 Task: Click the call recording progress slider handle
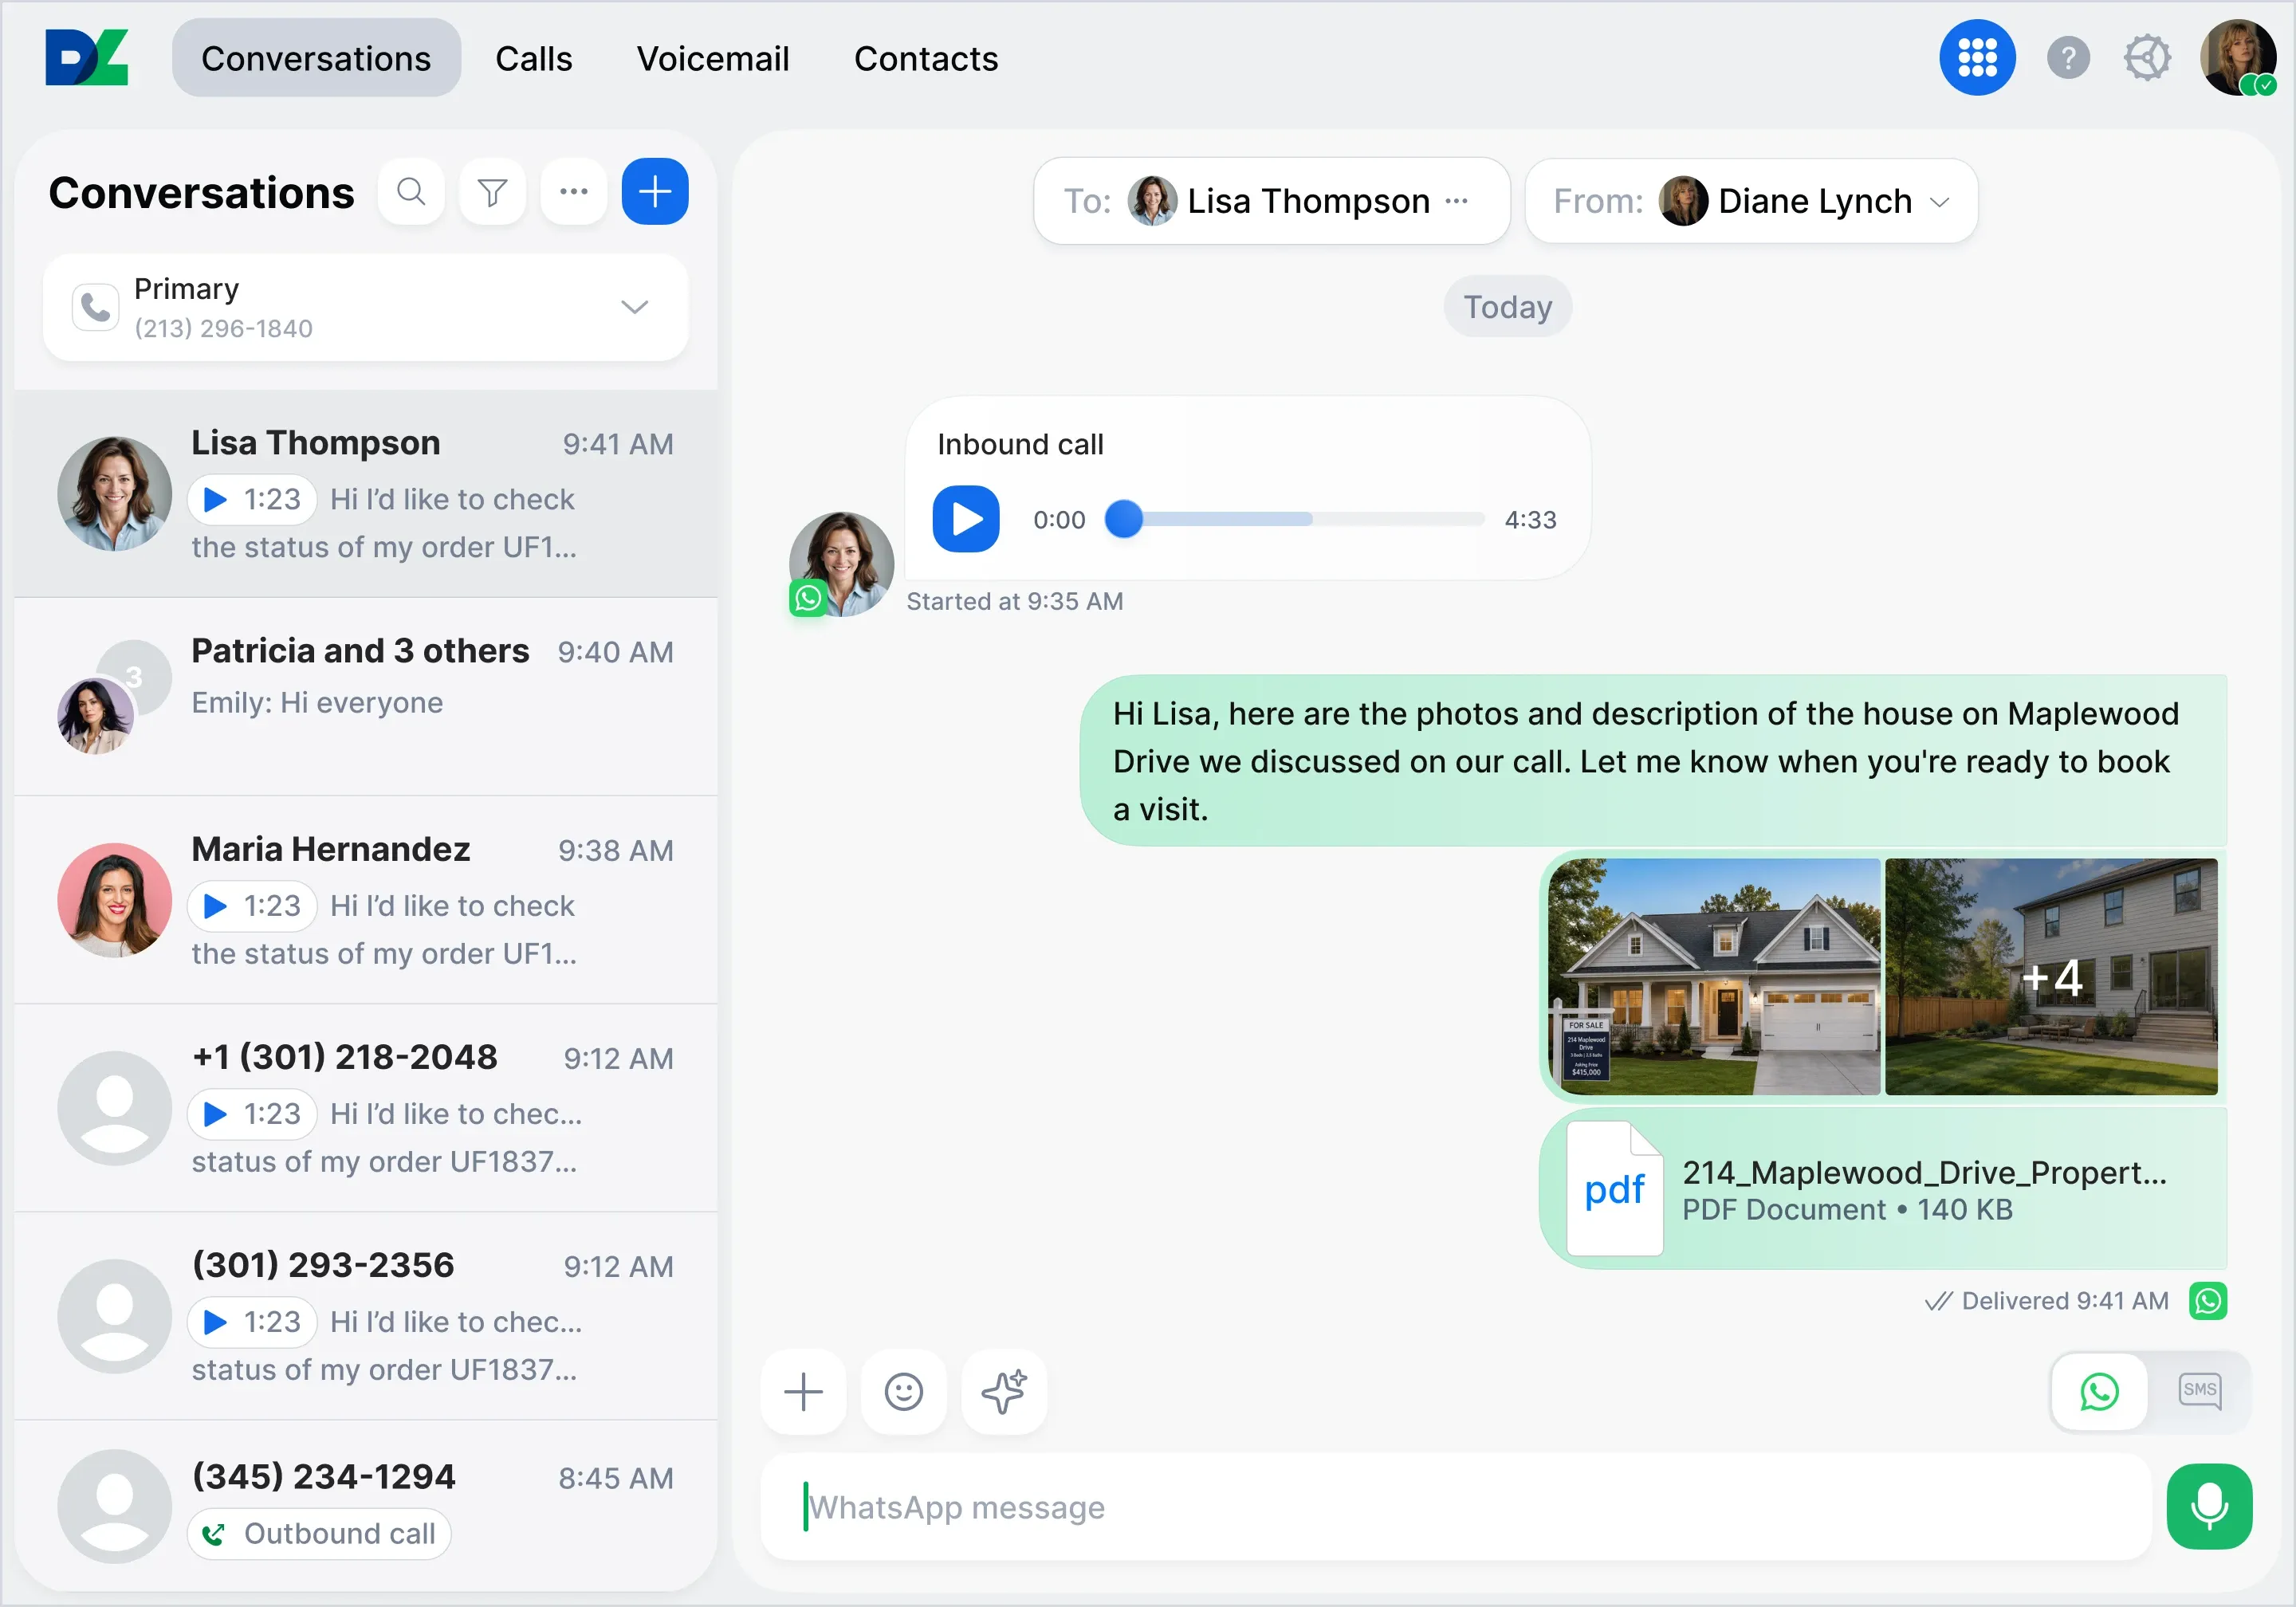coord(1123,519)
